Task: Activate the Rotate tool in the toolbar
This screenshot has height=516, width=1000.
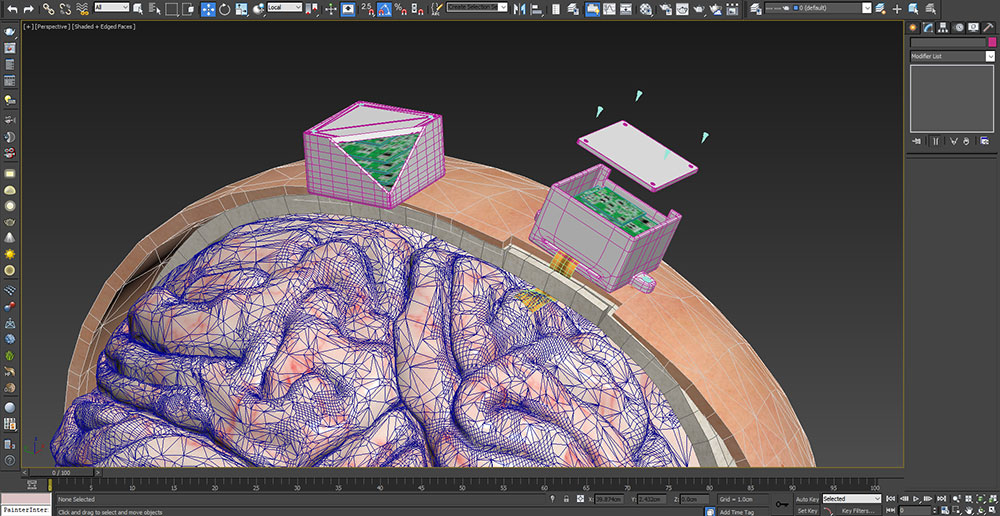Action: (x=225, y=9)
